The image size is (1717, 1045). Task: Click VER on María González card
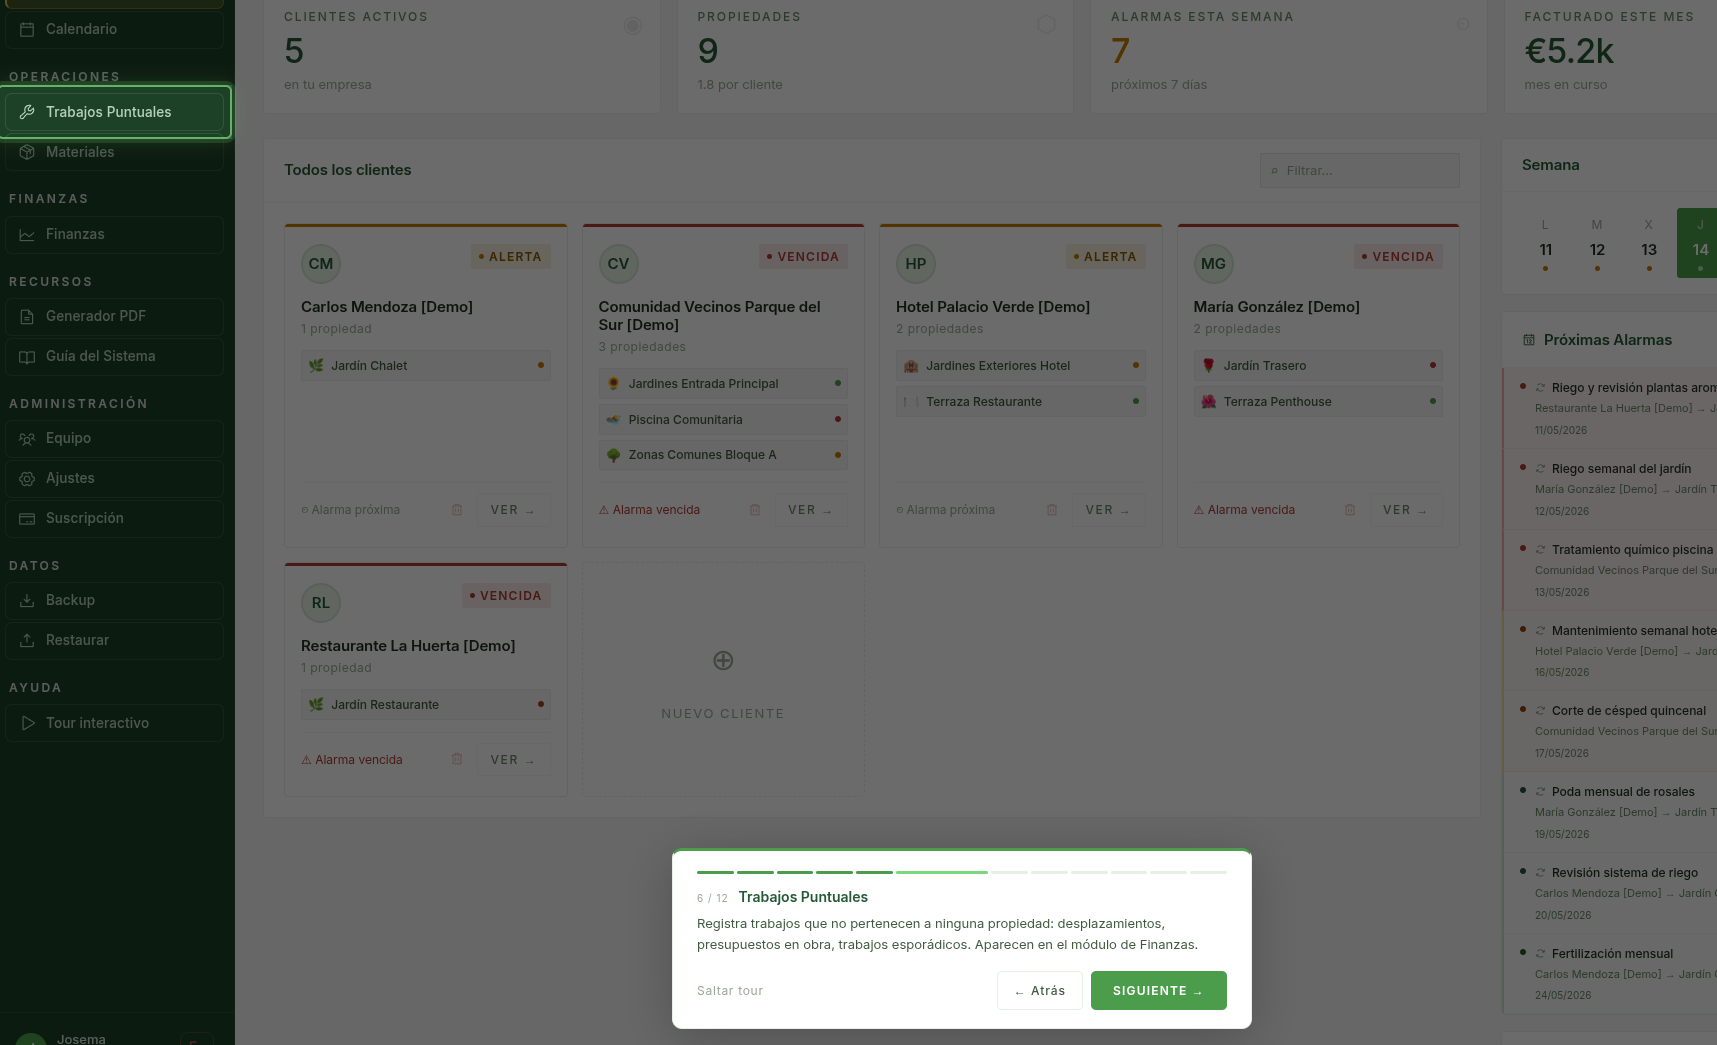tap(1405, 510)
